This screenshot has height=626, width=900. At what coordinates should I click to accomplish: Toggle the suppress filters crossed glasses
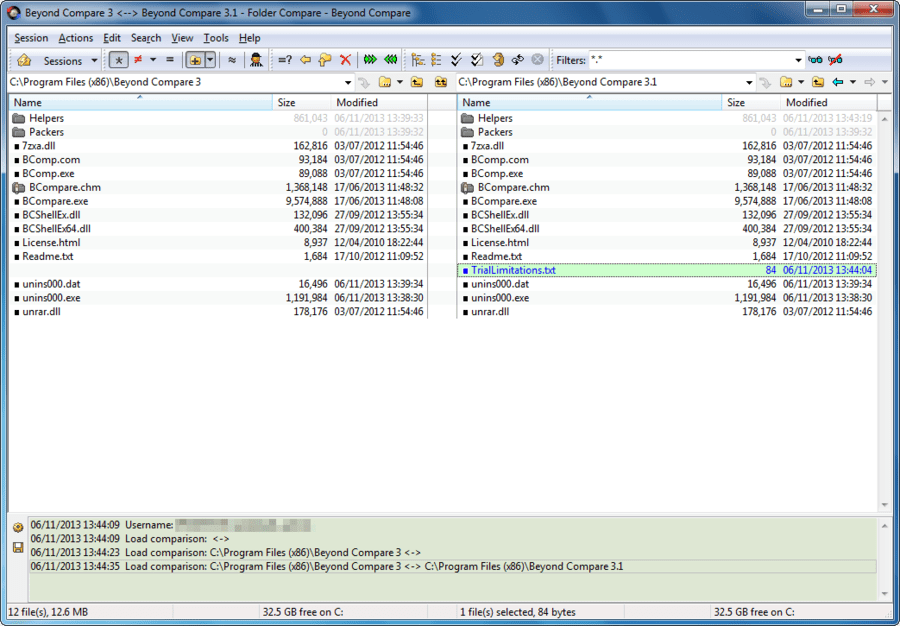[835, 61]
